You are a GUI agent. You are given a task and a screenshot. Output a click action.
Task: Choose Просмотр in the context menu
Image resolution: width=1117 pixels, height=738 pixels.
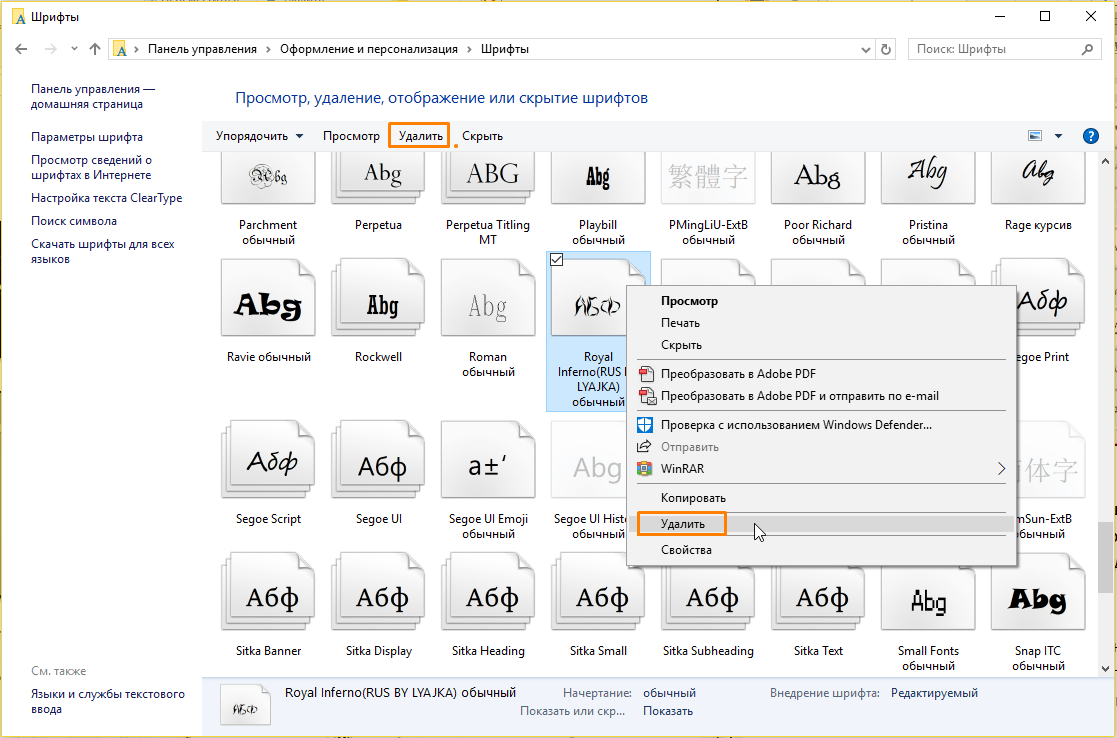click(x=821, y=301)
